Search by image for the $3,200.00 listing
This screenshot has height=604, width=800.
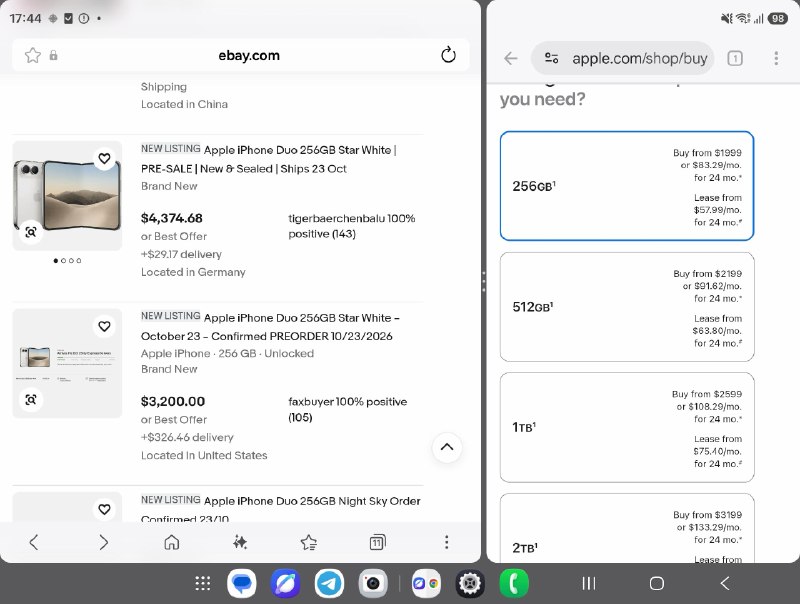tap(31, 399)
